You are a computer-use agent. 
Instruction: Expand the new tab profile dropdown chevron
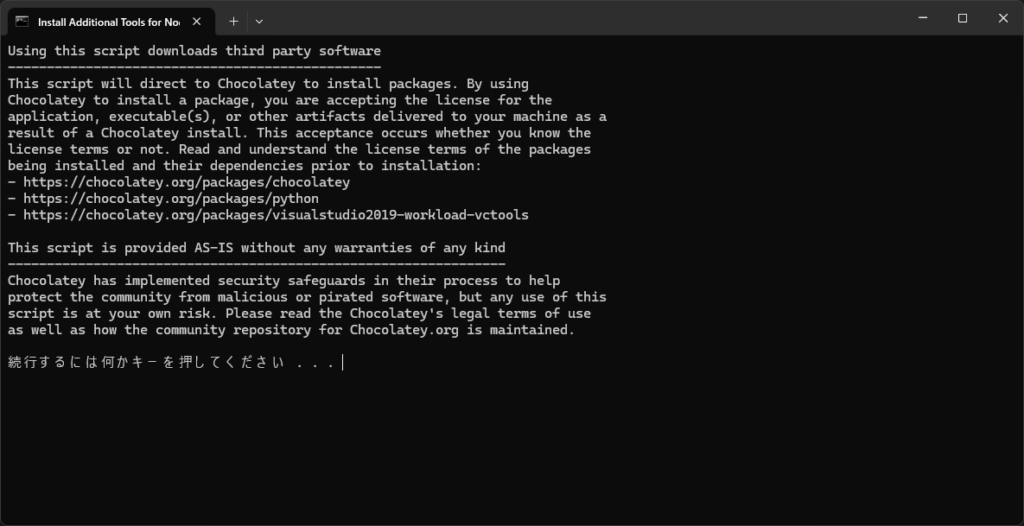[259, 22]
